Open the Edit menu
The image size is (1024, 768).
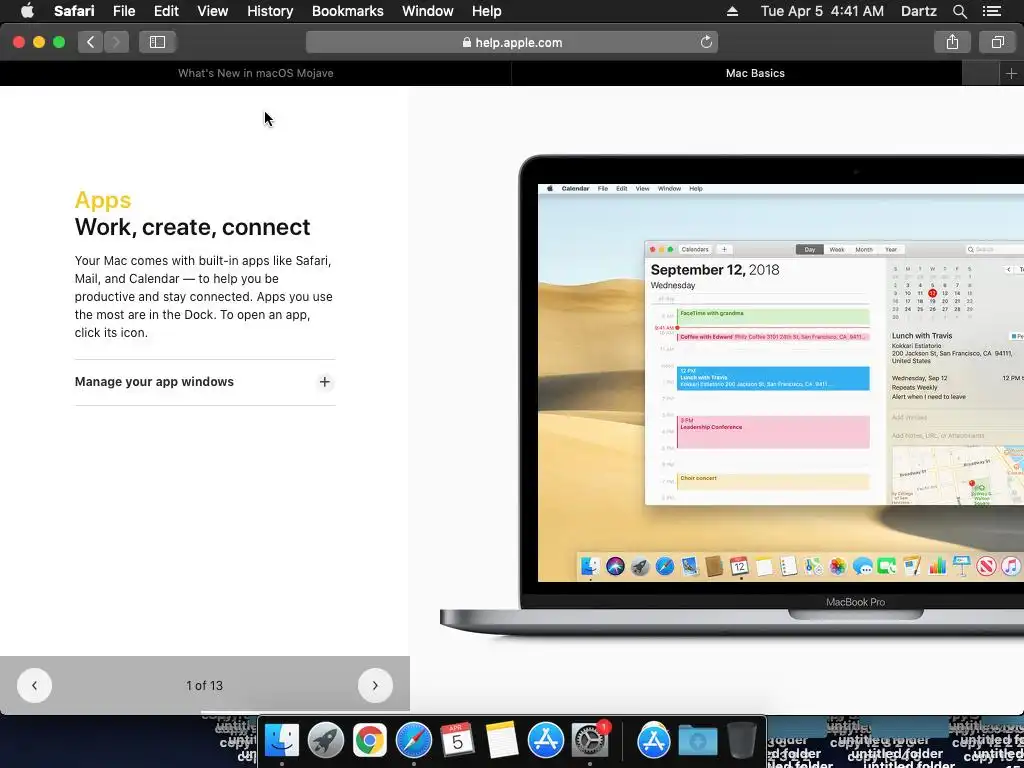(166, 11)
